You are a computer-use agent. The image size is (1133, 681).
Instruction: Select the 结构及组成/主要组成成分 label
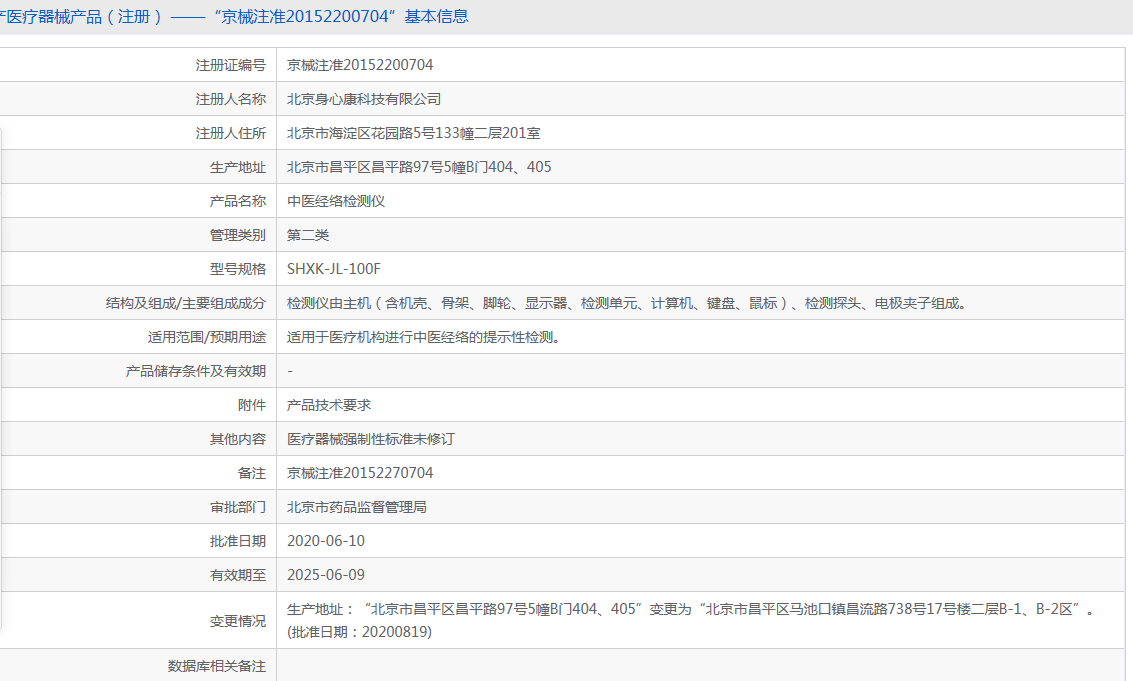click(186, 304)
